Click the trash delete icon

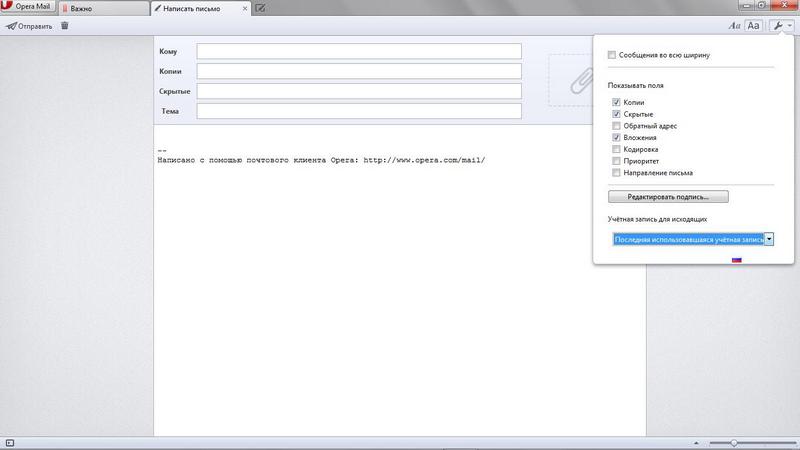coord(65,26)
